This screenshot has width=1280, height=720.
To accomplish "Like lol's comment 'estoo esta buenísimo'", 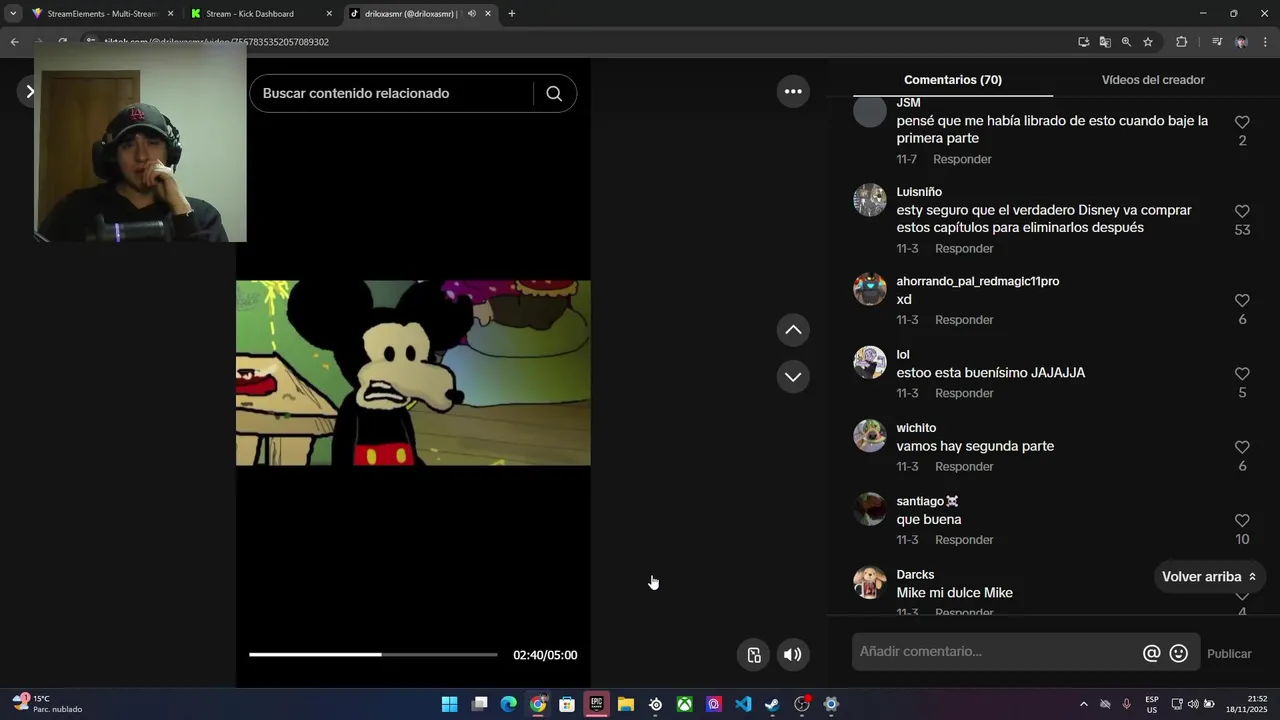I will click(x=1242, y=374).
